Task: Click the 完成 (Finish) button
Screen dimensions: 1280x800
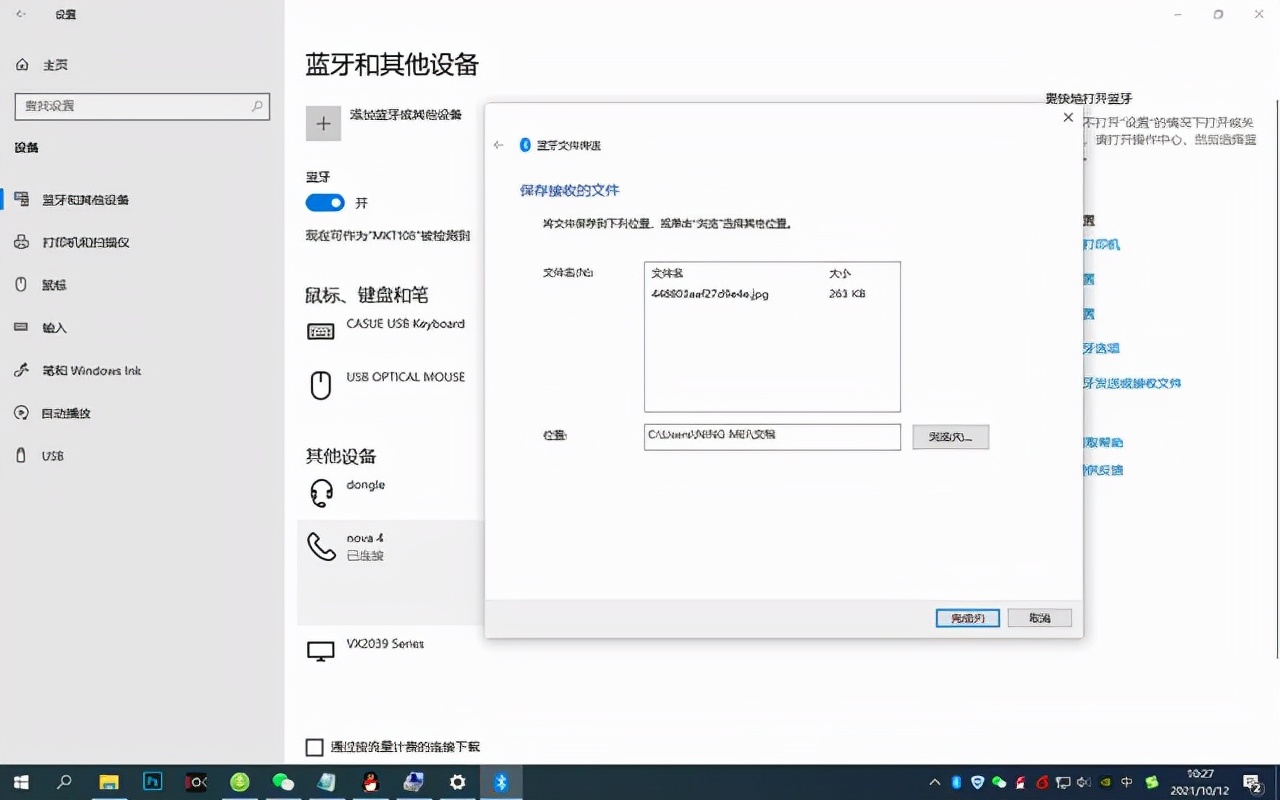Action: [966, 617]
